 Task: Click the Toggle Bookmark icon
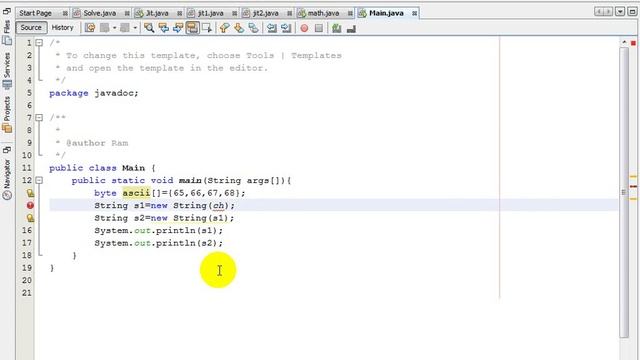(253, 28)
